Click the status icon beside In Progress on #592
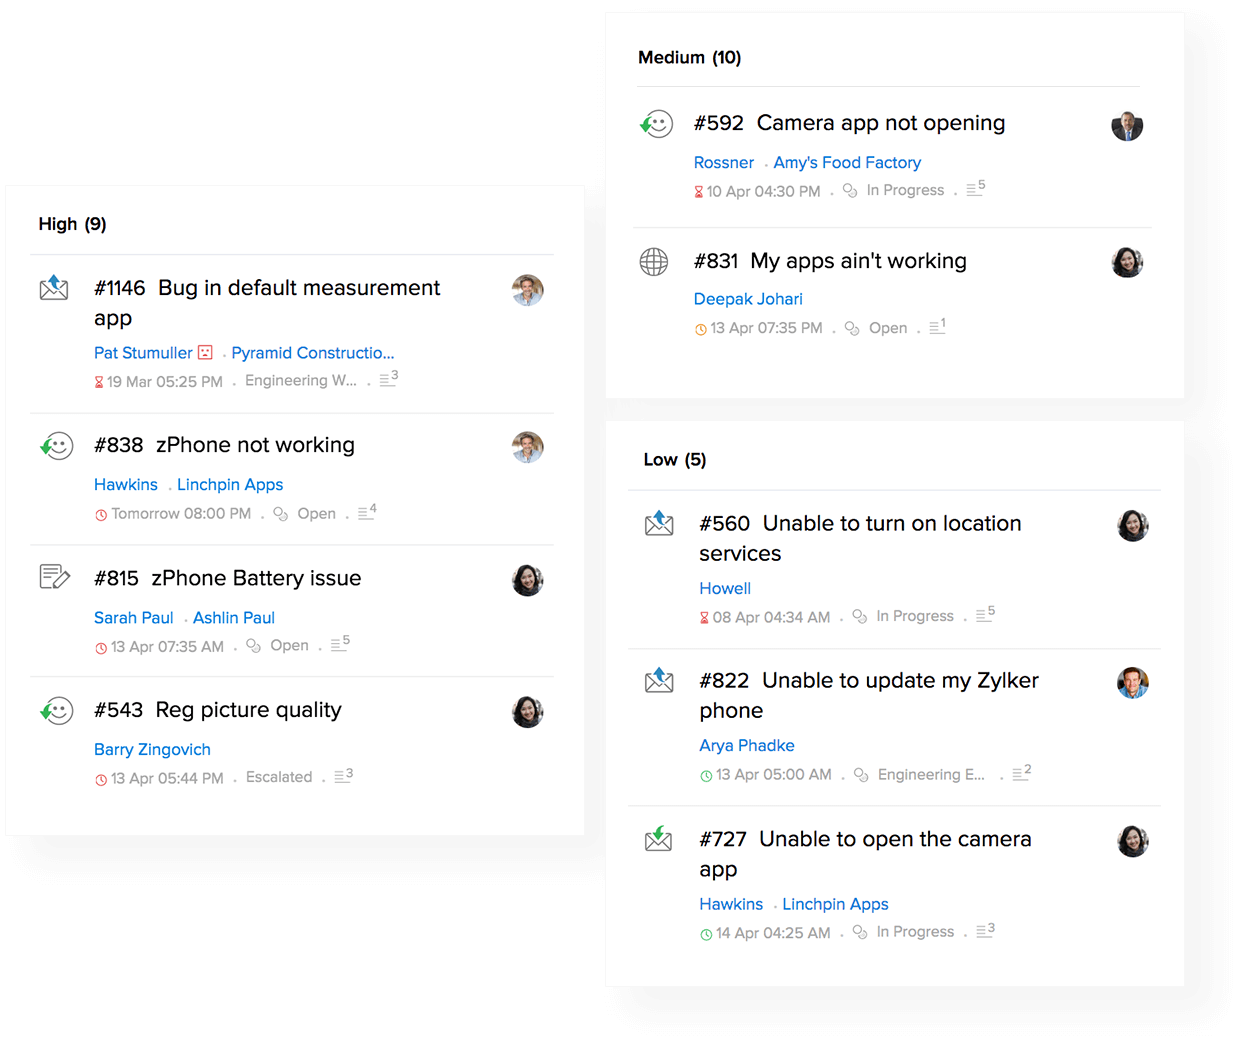 [850, 190]
